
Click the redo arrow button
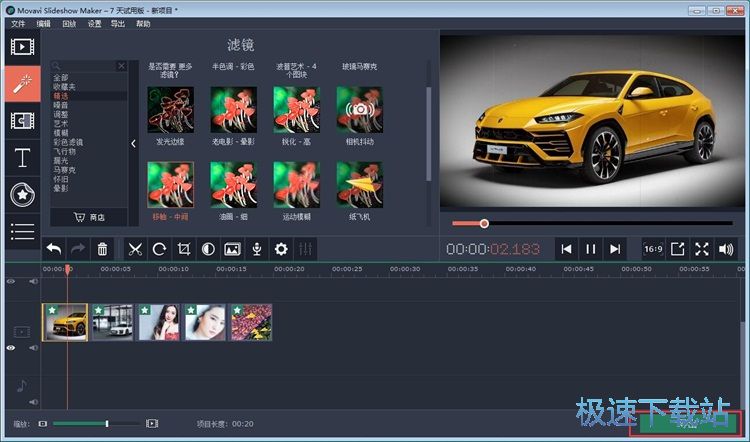[78, 249]
